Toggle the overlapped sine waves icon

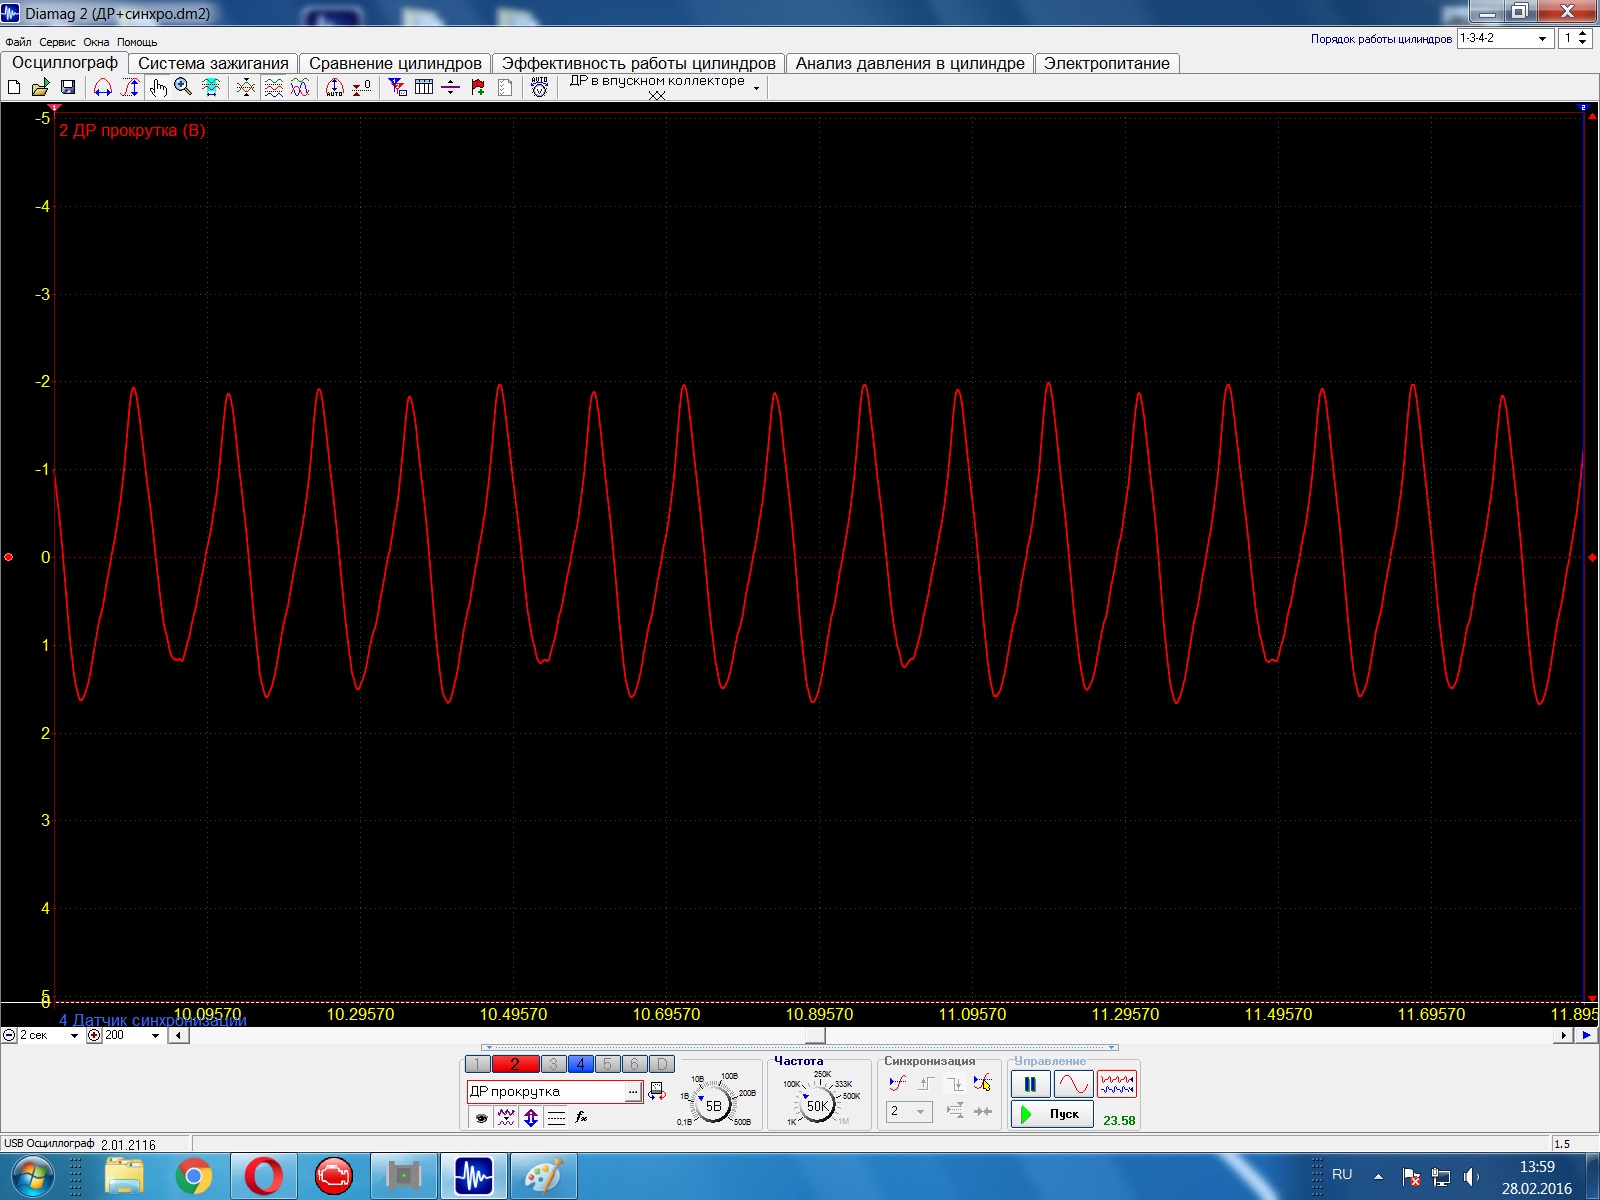pyautogui.click(x=300, y=87)
